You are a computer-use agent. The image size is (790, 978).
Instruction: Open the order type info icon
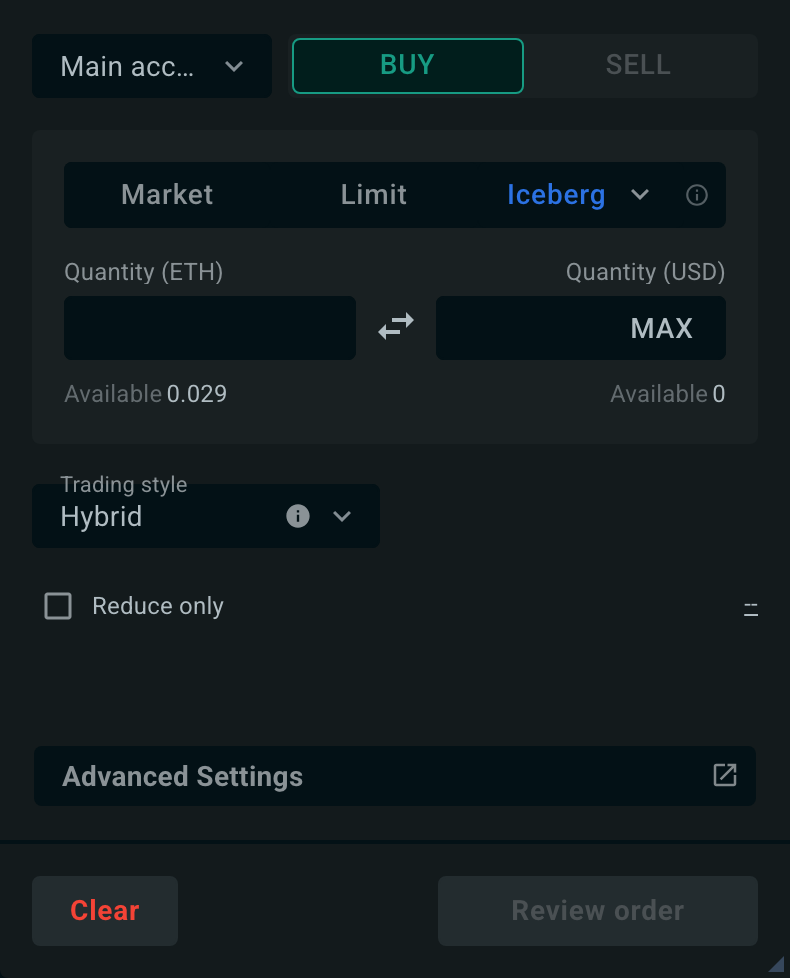[x=696, y=195]
